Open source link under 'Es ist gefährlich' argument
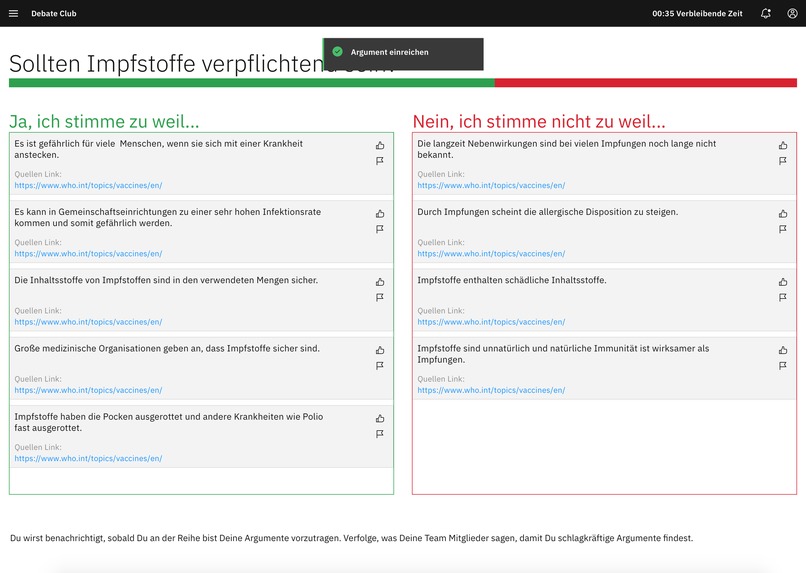The width and height of the screenshot is (806, 573). pyautogui.click(x=88, y=186)
